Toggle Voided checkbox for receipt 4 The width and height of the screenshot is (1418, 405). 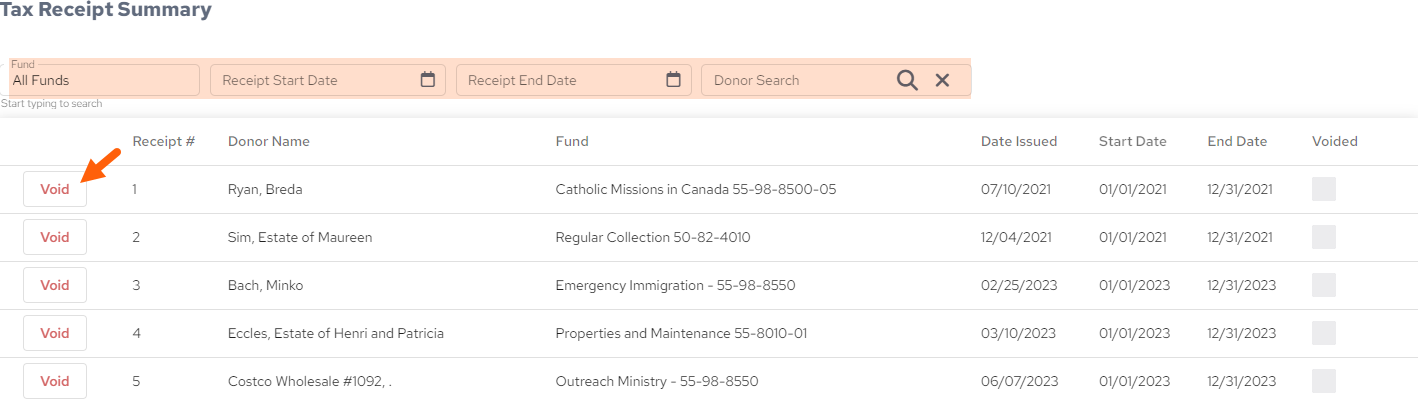click(1324, 333)
